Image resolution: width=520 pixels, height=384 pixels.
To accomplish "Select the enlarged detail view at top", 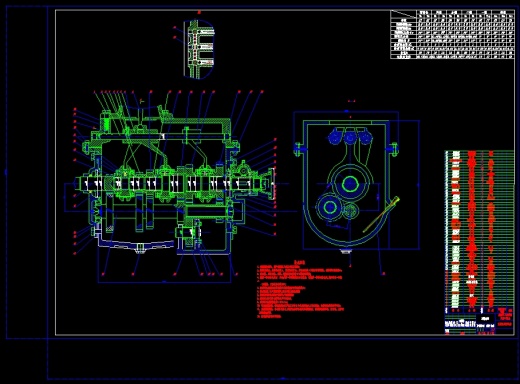I will 199,49.
